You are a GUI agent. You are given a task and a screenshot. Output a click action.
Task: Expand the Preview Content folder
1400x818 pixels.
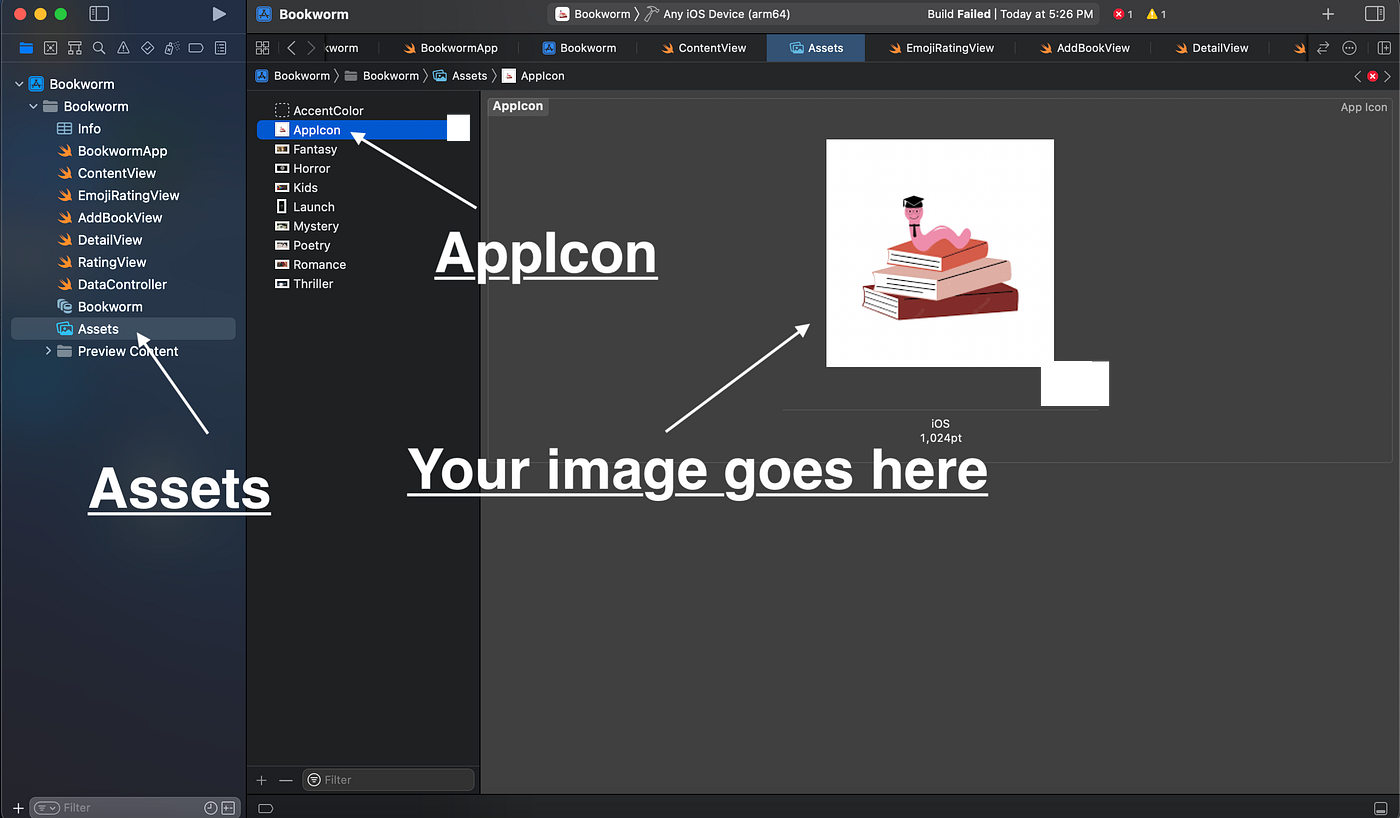(x=47, y=351)
